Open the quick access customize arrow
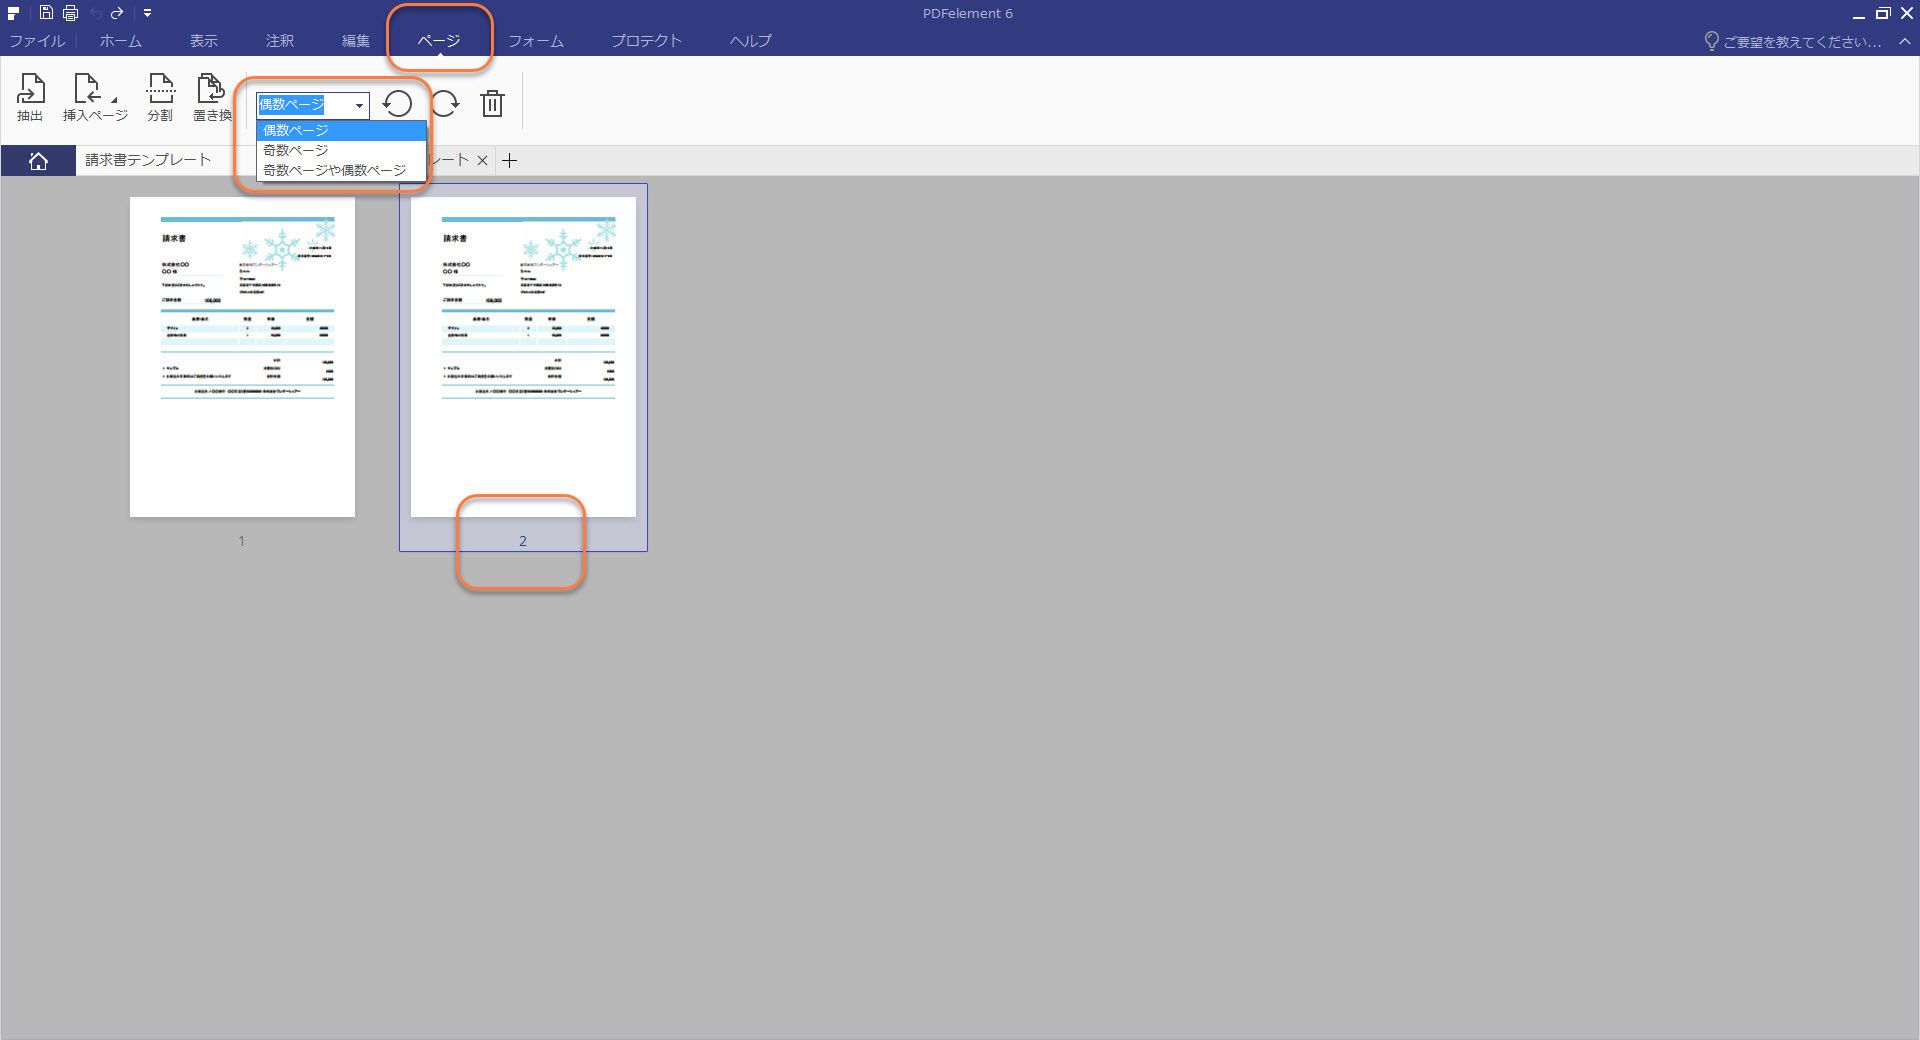 click(x=147, y=13)
